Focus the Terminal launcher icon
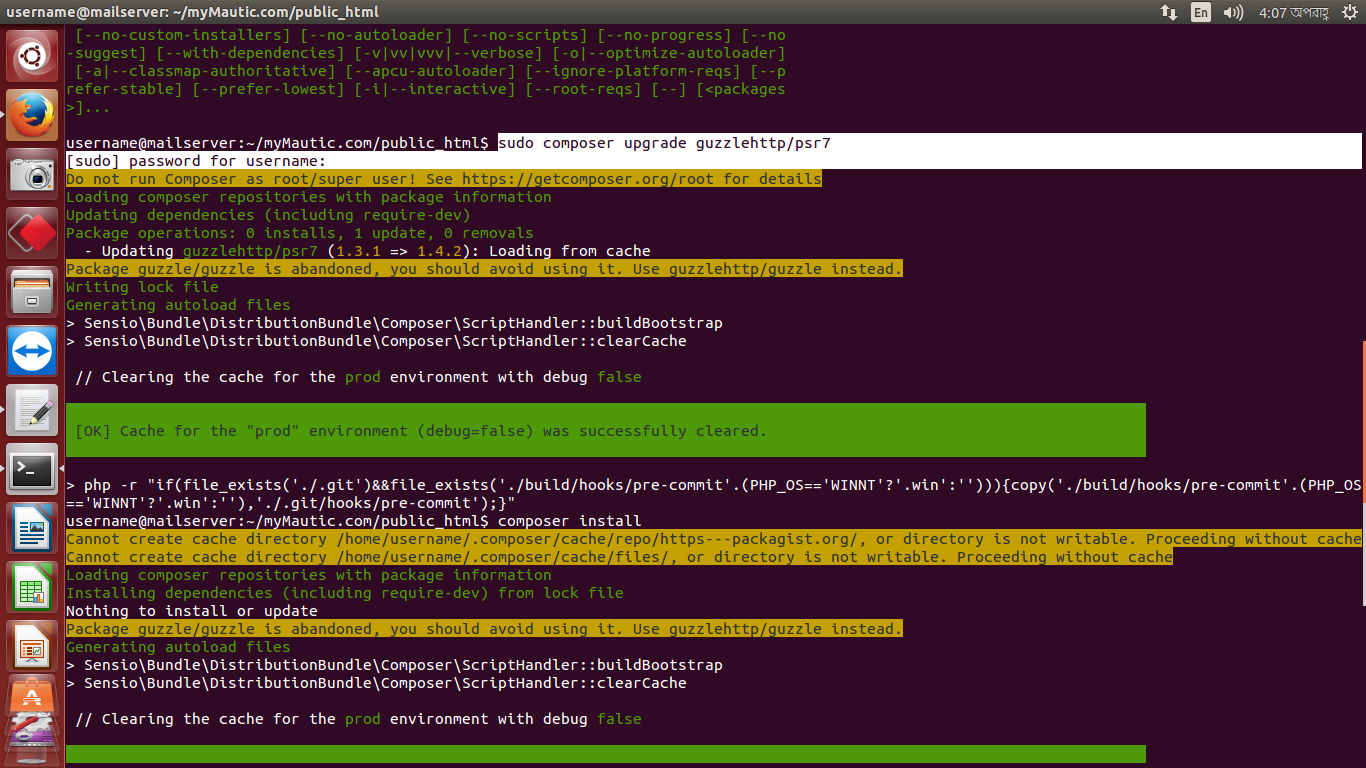The height and width of the screenshot is (768, 1366). pos(33,469)
